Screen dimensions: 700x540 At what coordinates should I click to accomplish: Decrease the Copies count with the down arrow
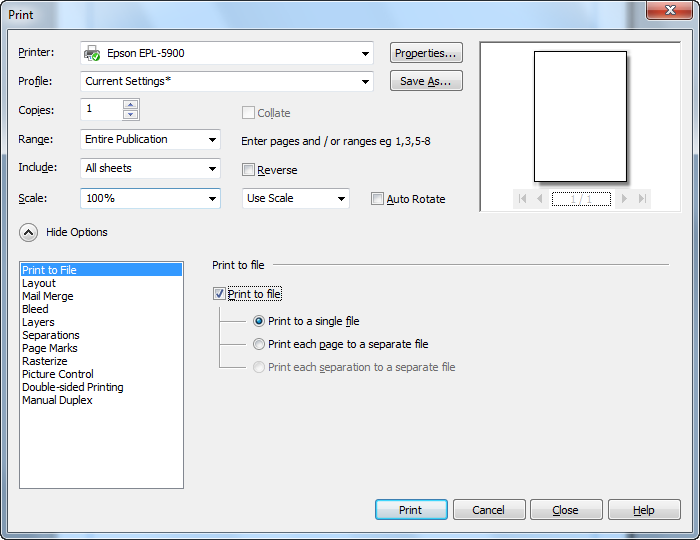coord(130,115)
